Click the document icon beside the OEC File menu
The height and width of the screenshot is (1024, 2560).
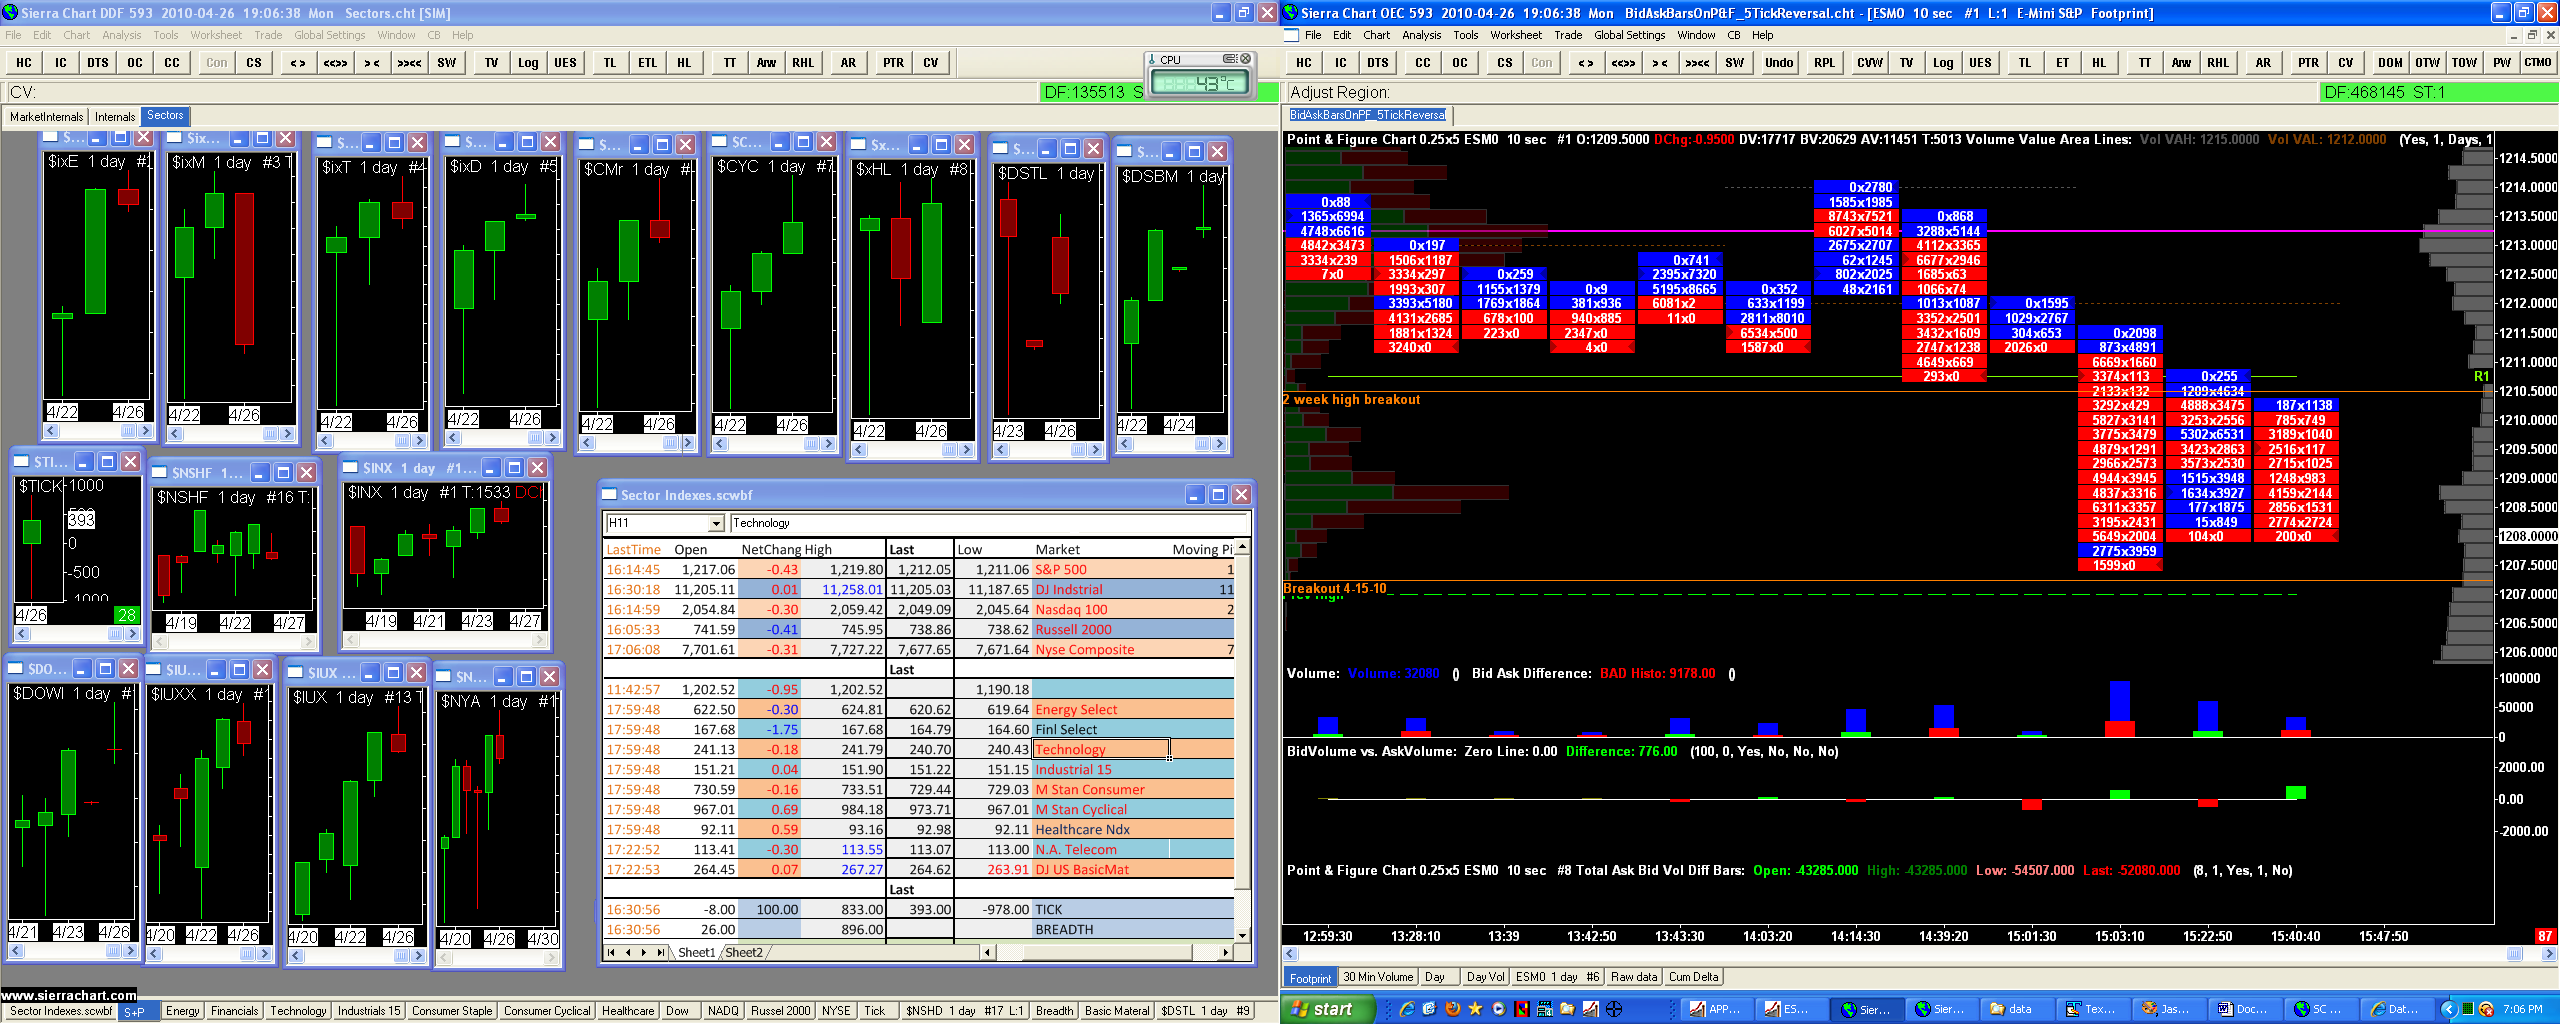pyautogui.click(x=1291, y=35)
